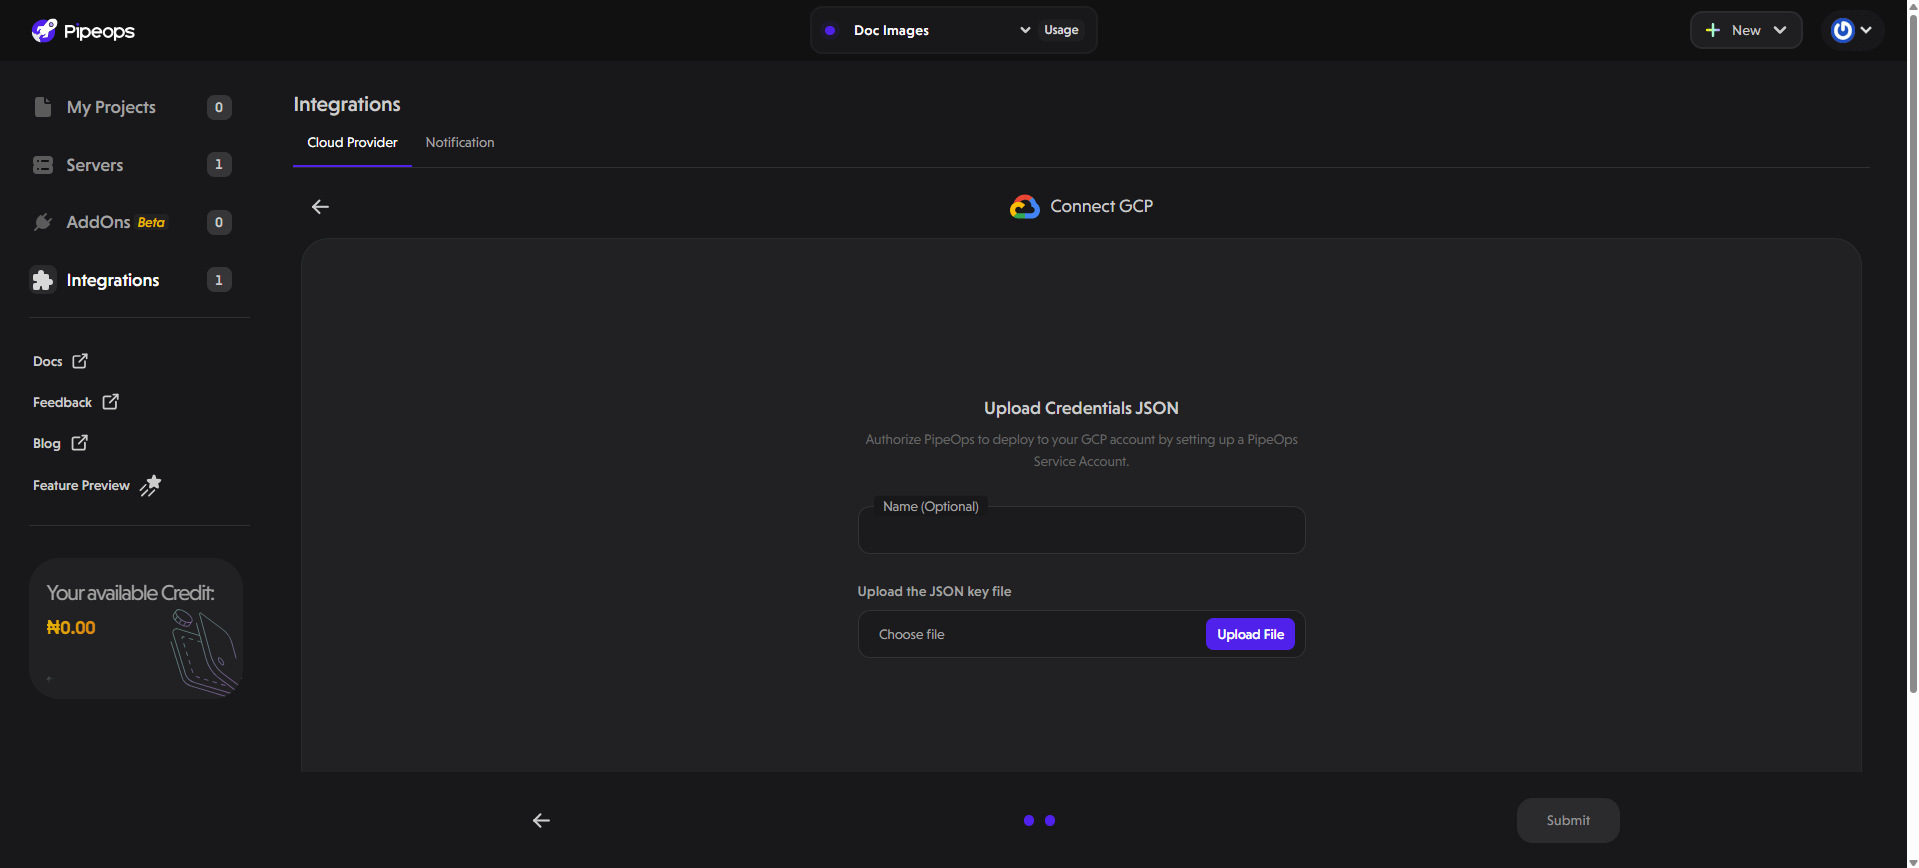The height and width of the screenshot is (868, 1919).
Task: Click the My Projects file icon
Action: click(x=43, y=107)
